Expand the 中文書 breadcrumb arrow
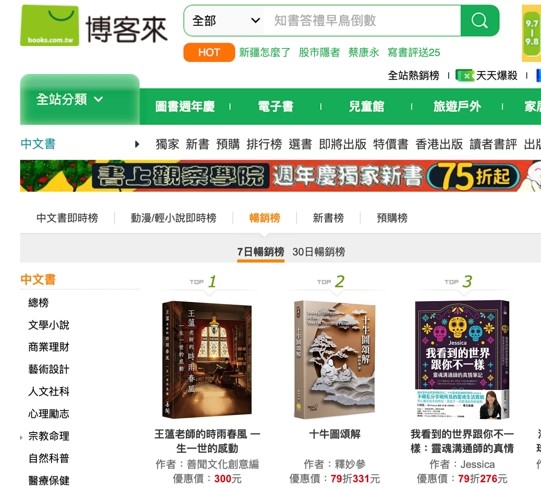Screen dimensions: 541x490 click(x=137, y=144)
